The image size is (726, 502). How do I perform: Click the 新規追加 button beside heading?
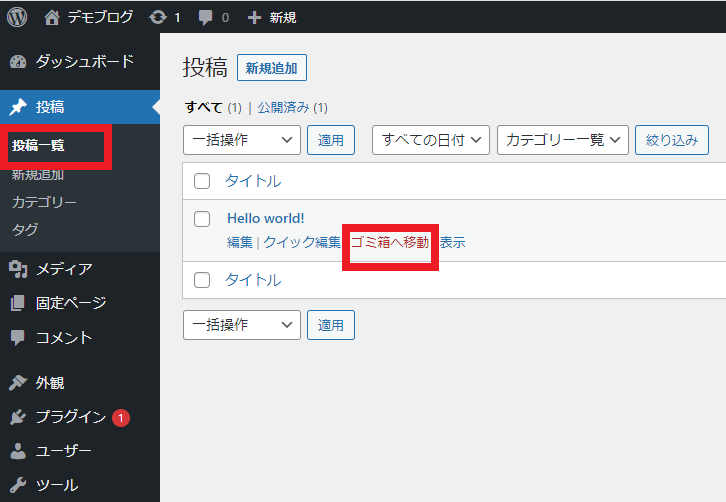pyautogui.click(x=272, y=68)
